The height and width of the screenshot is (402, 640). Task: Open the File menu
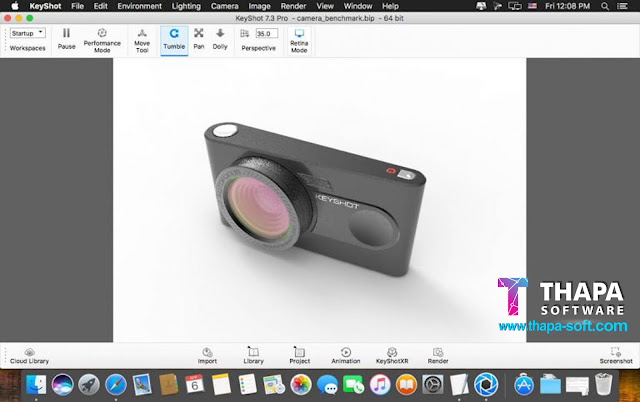click(x=78, y=6)
